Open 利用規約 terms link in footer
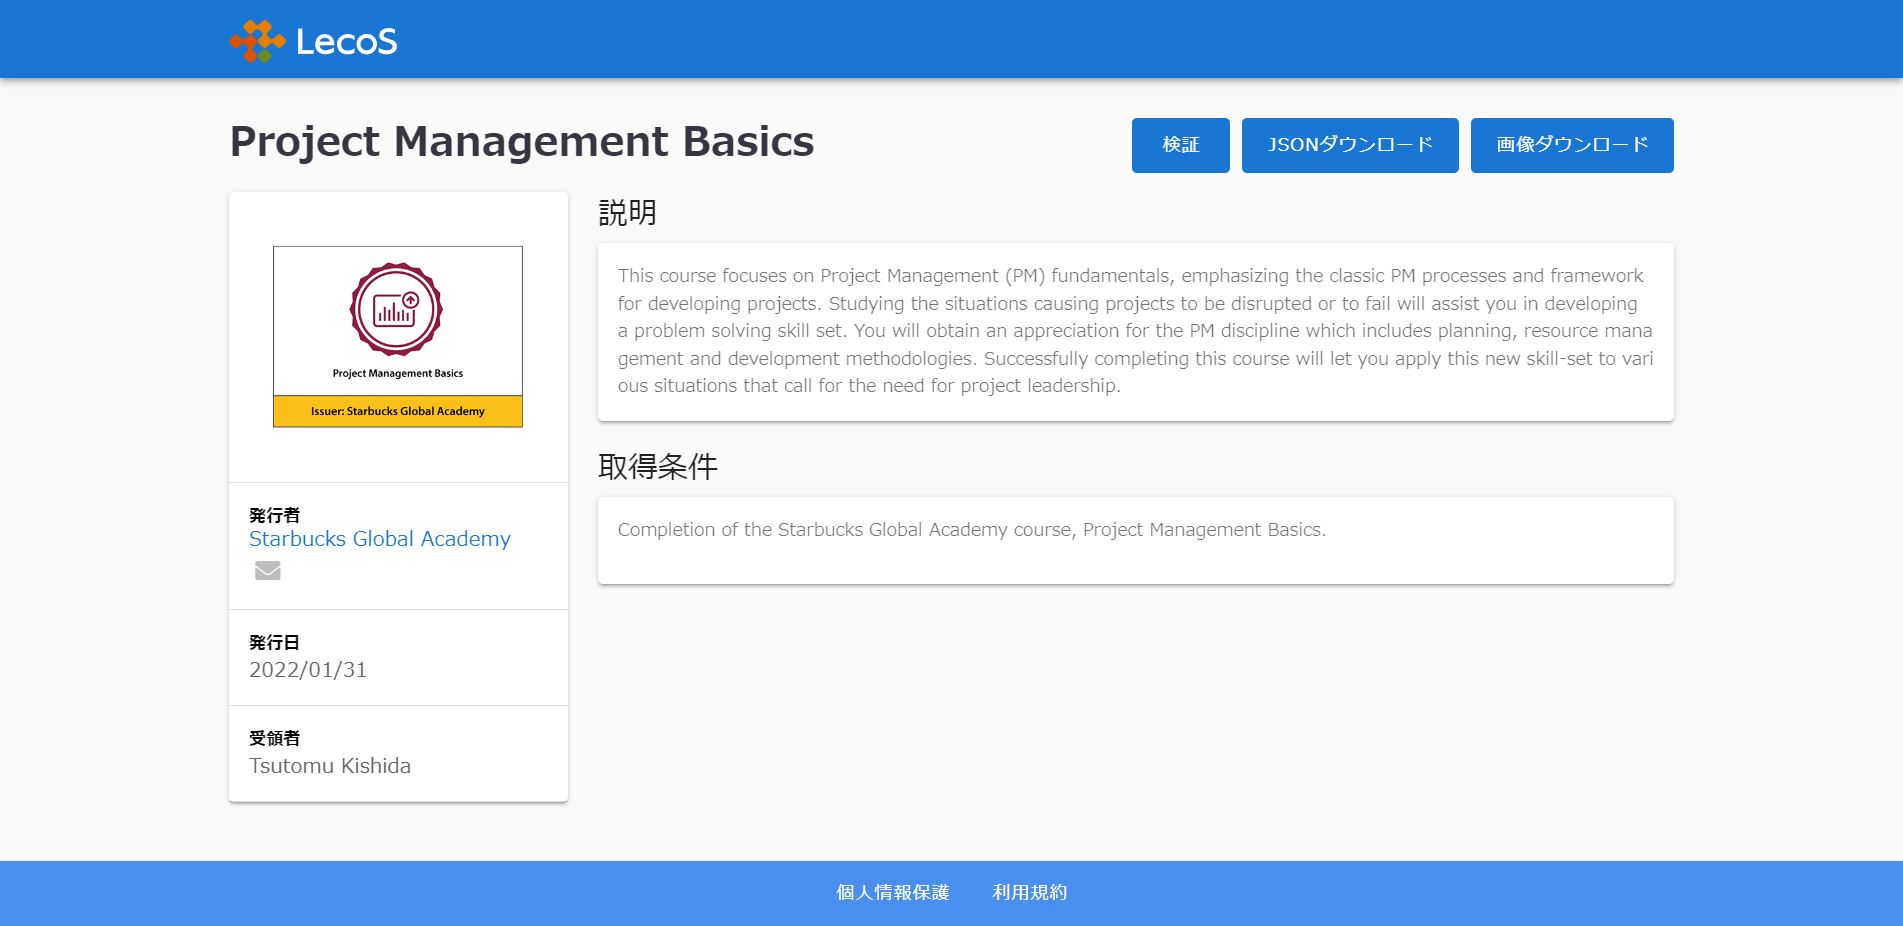Viewport: 1903px width, 926px height. (1029, 892)
